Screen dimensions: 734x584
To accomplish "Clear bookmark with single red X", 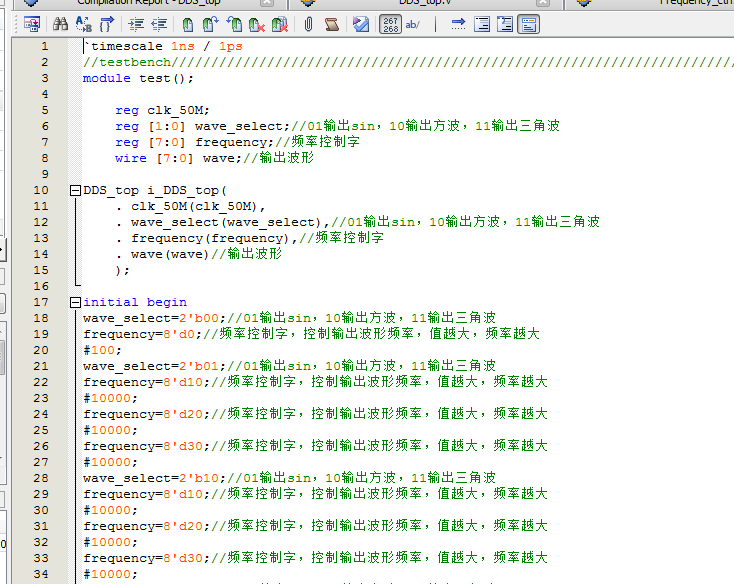I will (x=257, y=24).
